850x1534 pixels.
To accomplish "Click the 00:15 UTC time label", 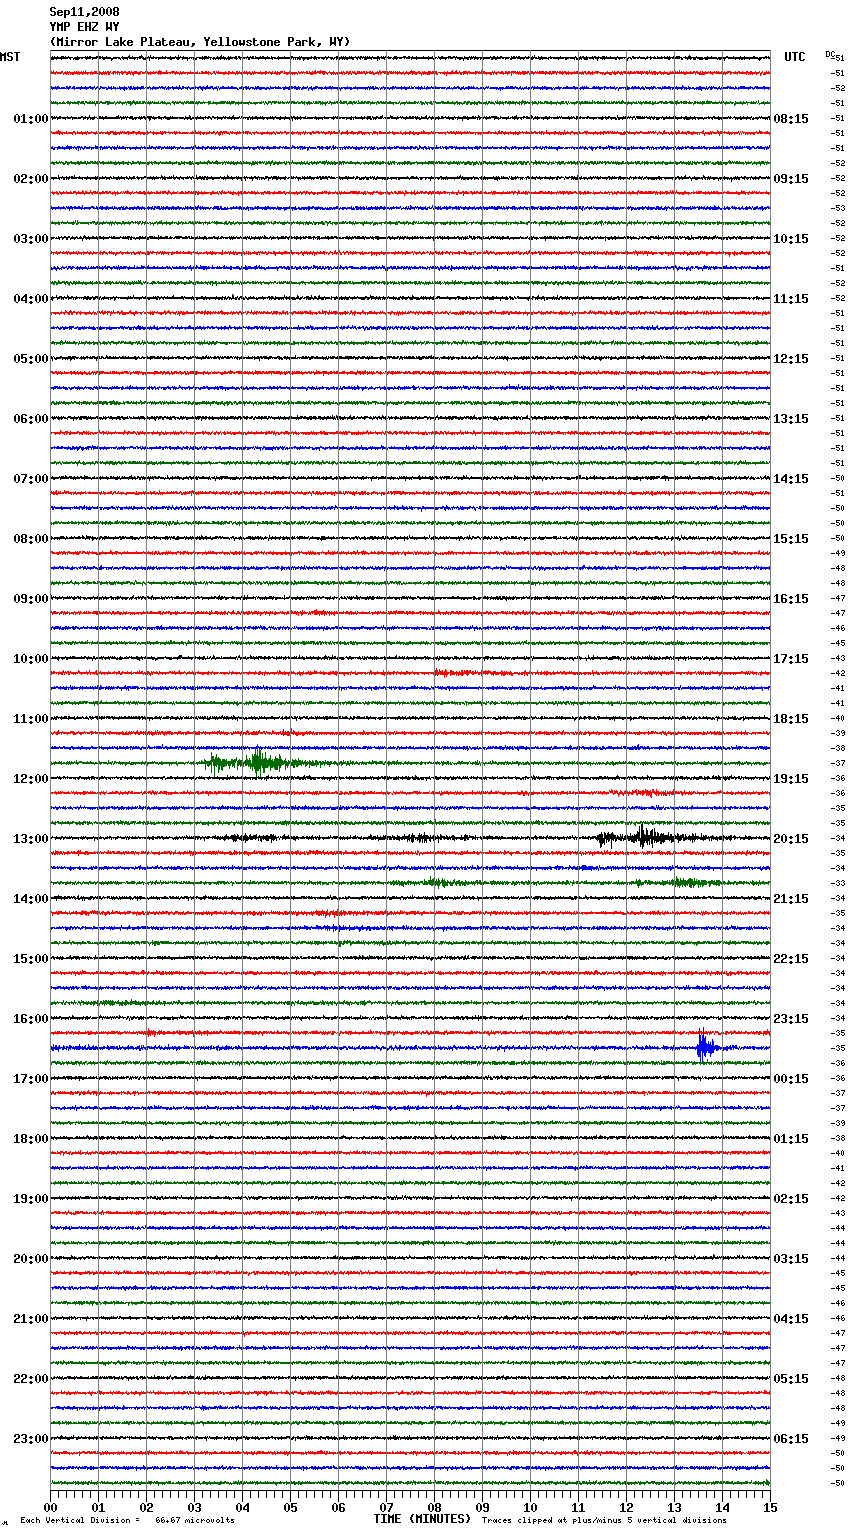I will (791, 1079).
